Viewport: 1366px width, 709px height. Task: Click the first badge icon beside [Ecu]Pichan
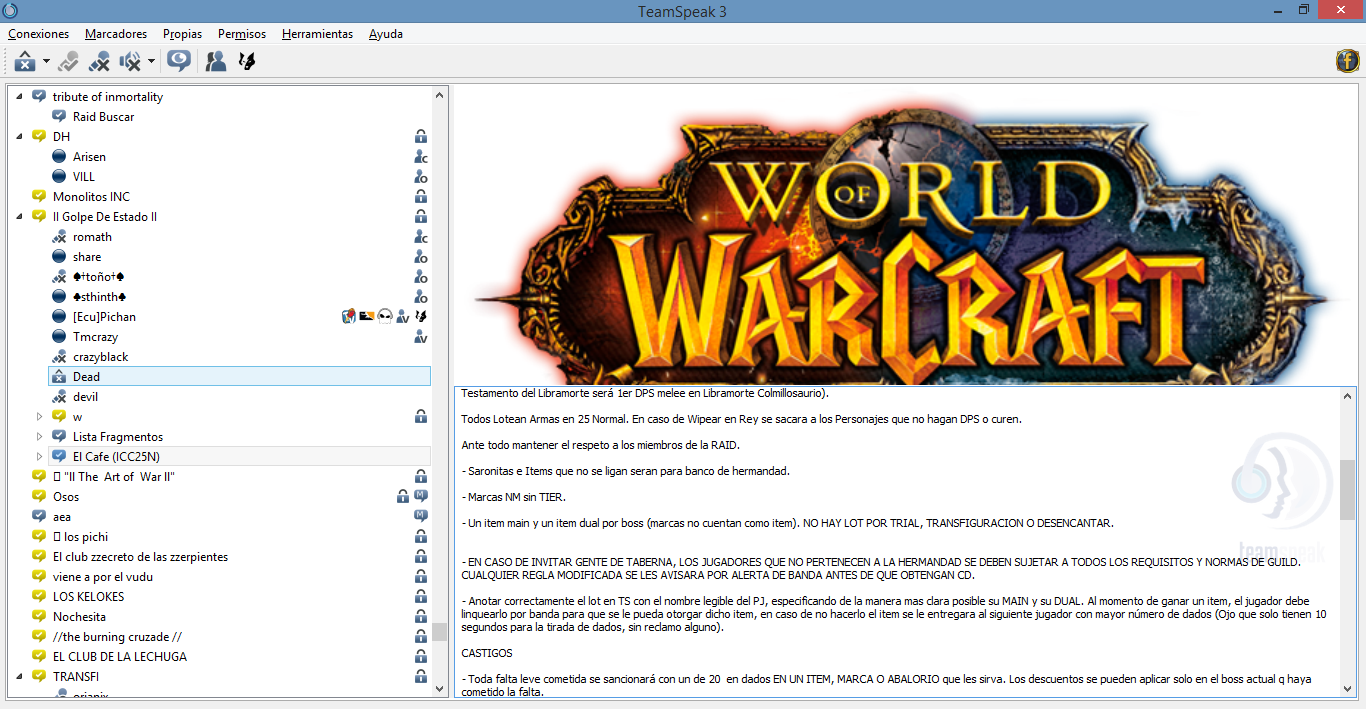tap(349, 317)
